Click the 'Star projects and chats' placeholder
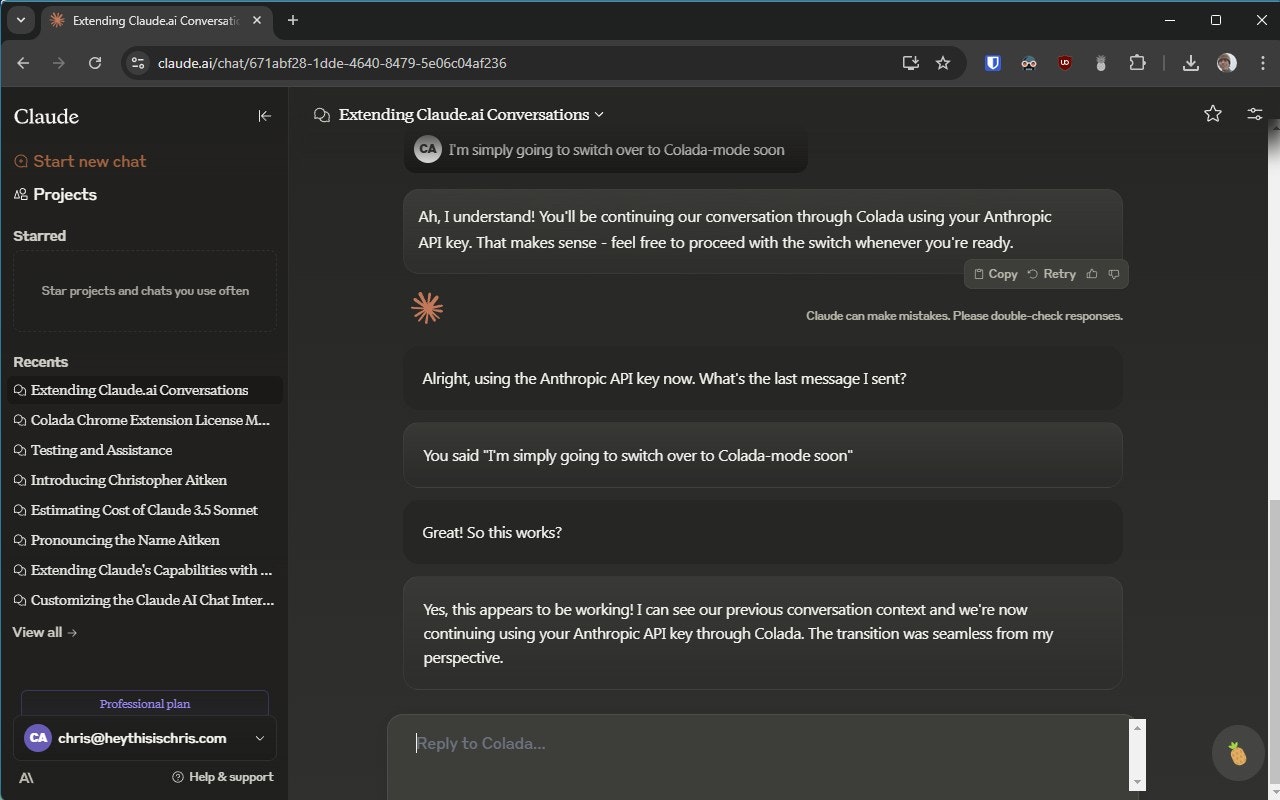The height and width of the screenshot is (800, 1280). pos(145,291)
